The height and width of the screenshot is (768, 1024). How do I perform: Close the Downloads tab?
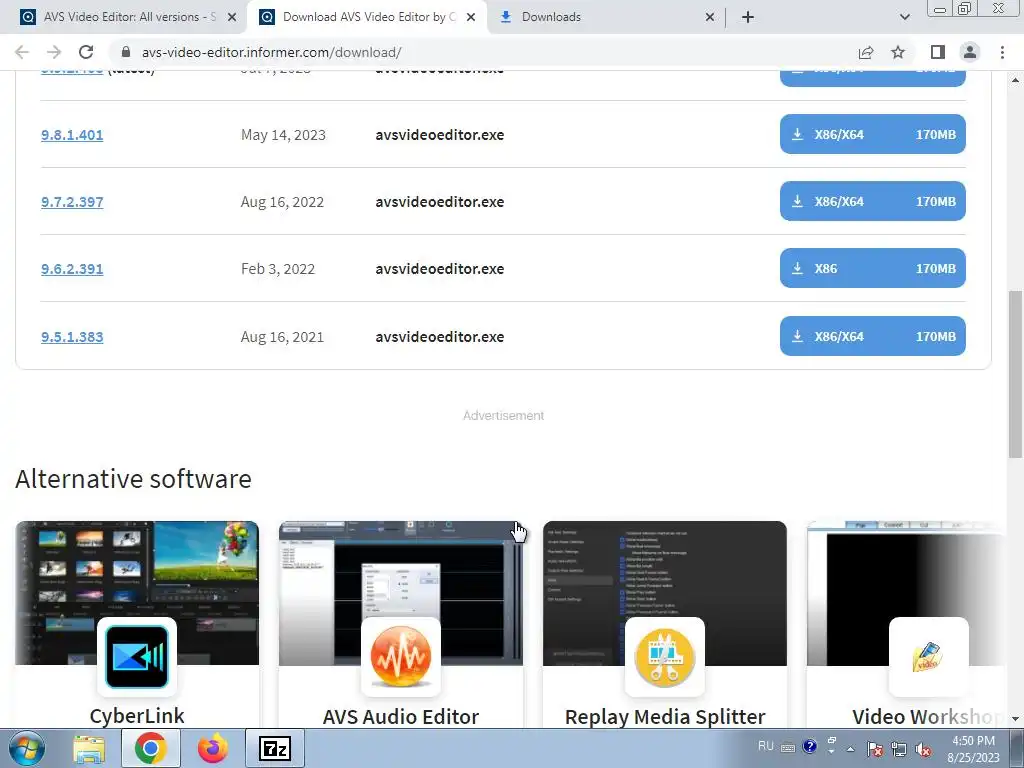(710, 17)
